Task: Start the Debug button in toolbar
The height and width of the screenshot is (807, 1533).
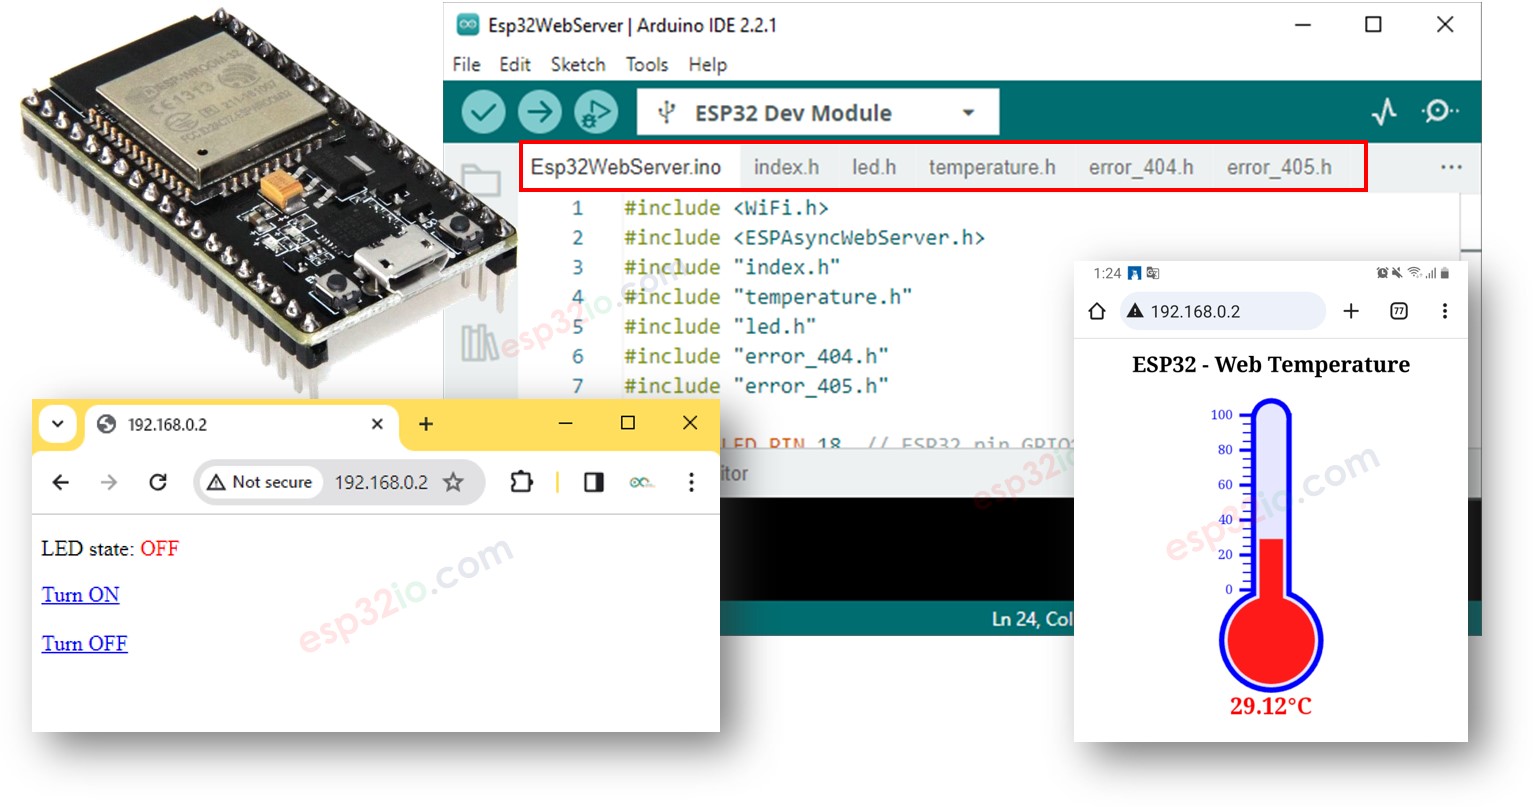Action: [x=595, y=112]
